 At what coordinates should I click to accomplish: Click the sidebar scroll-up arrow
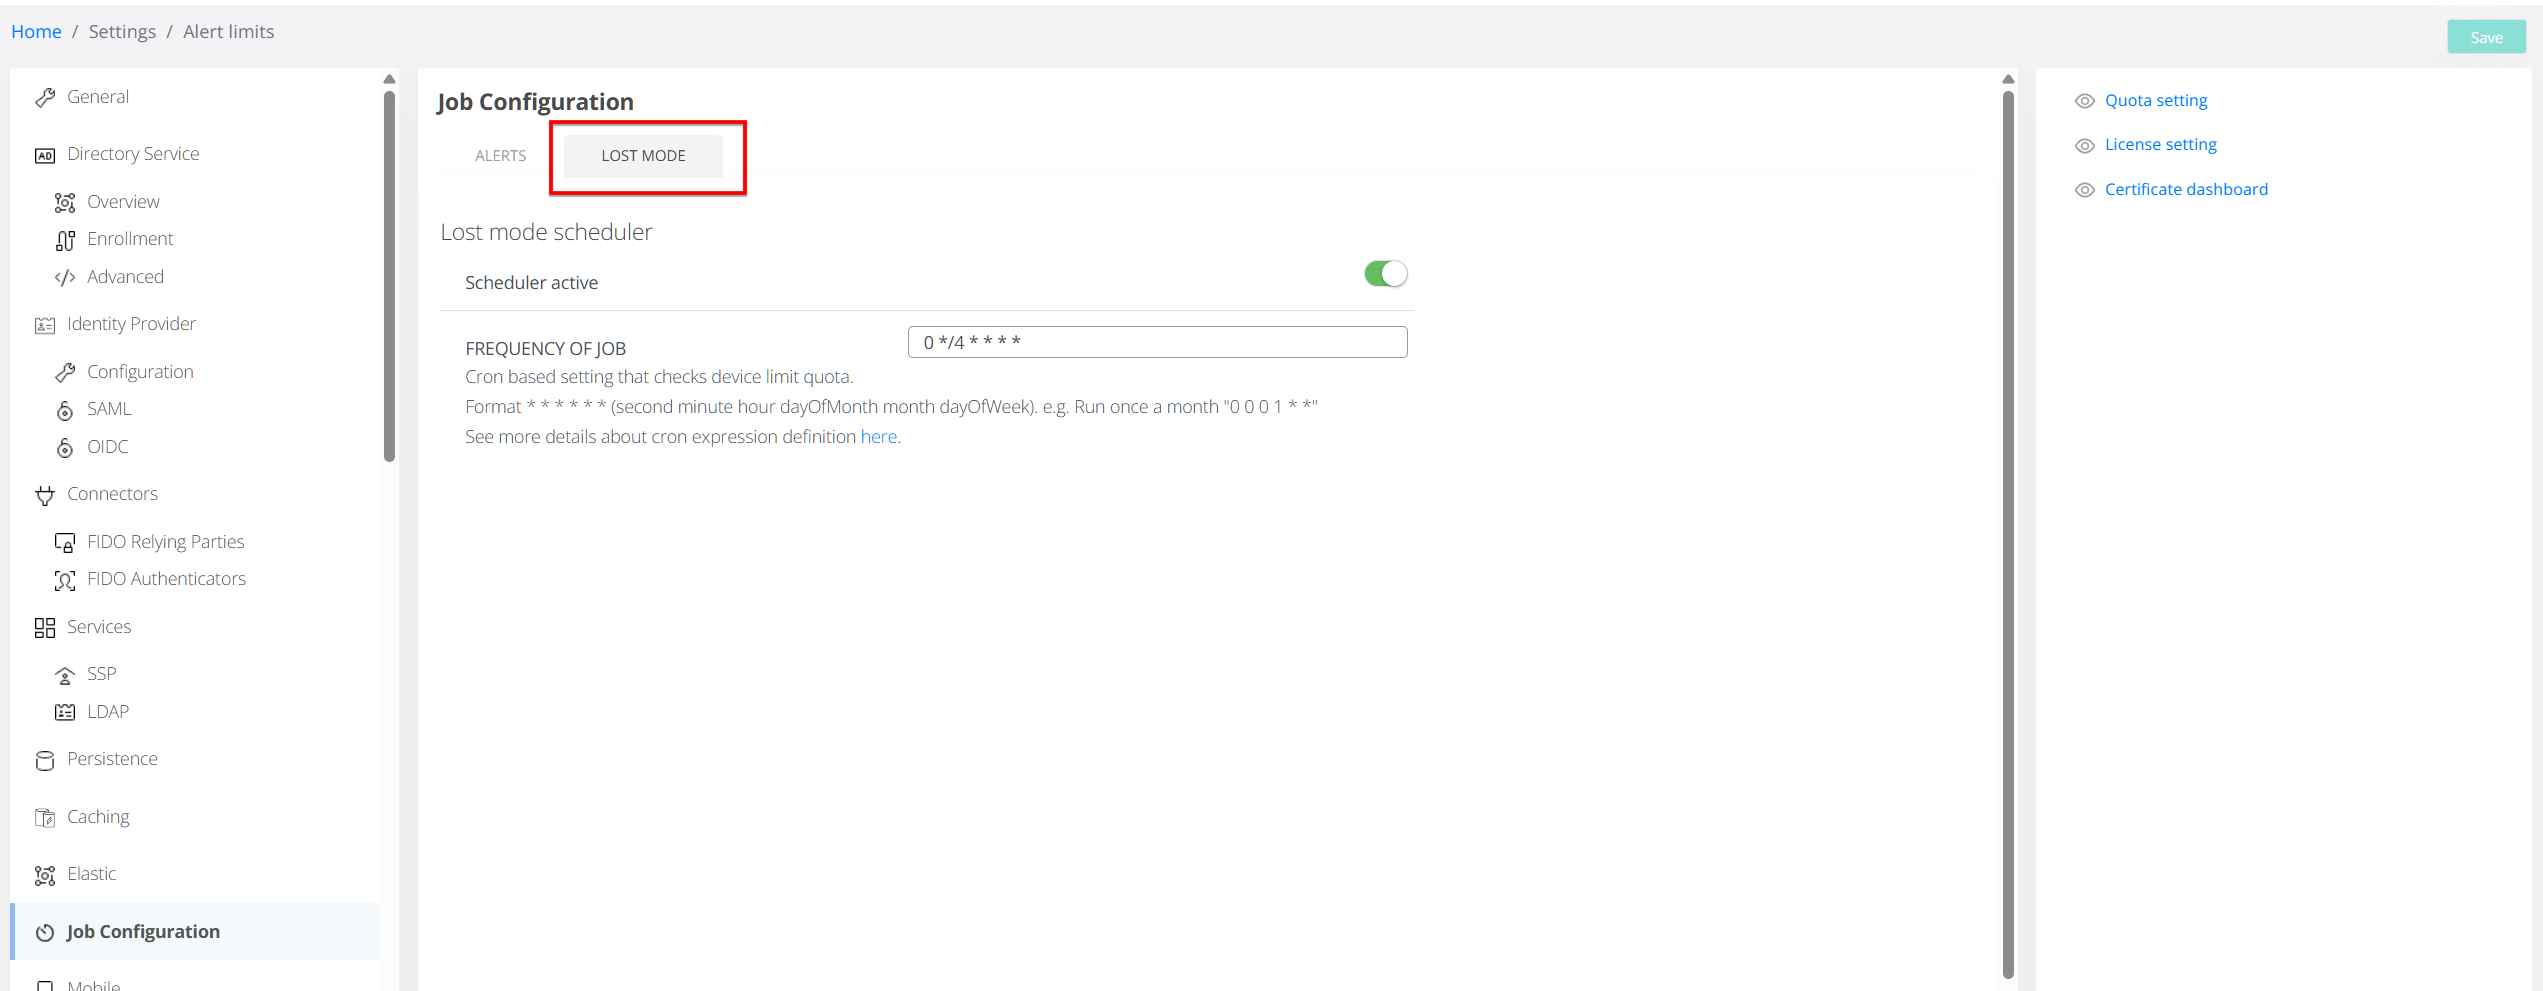tap(390, 79)
